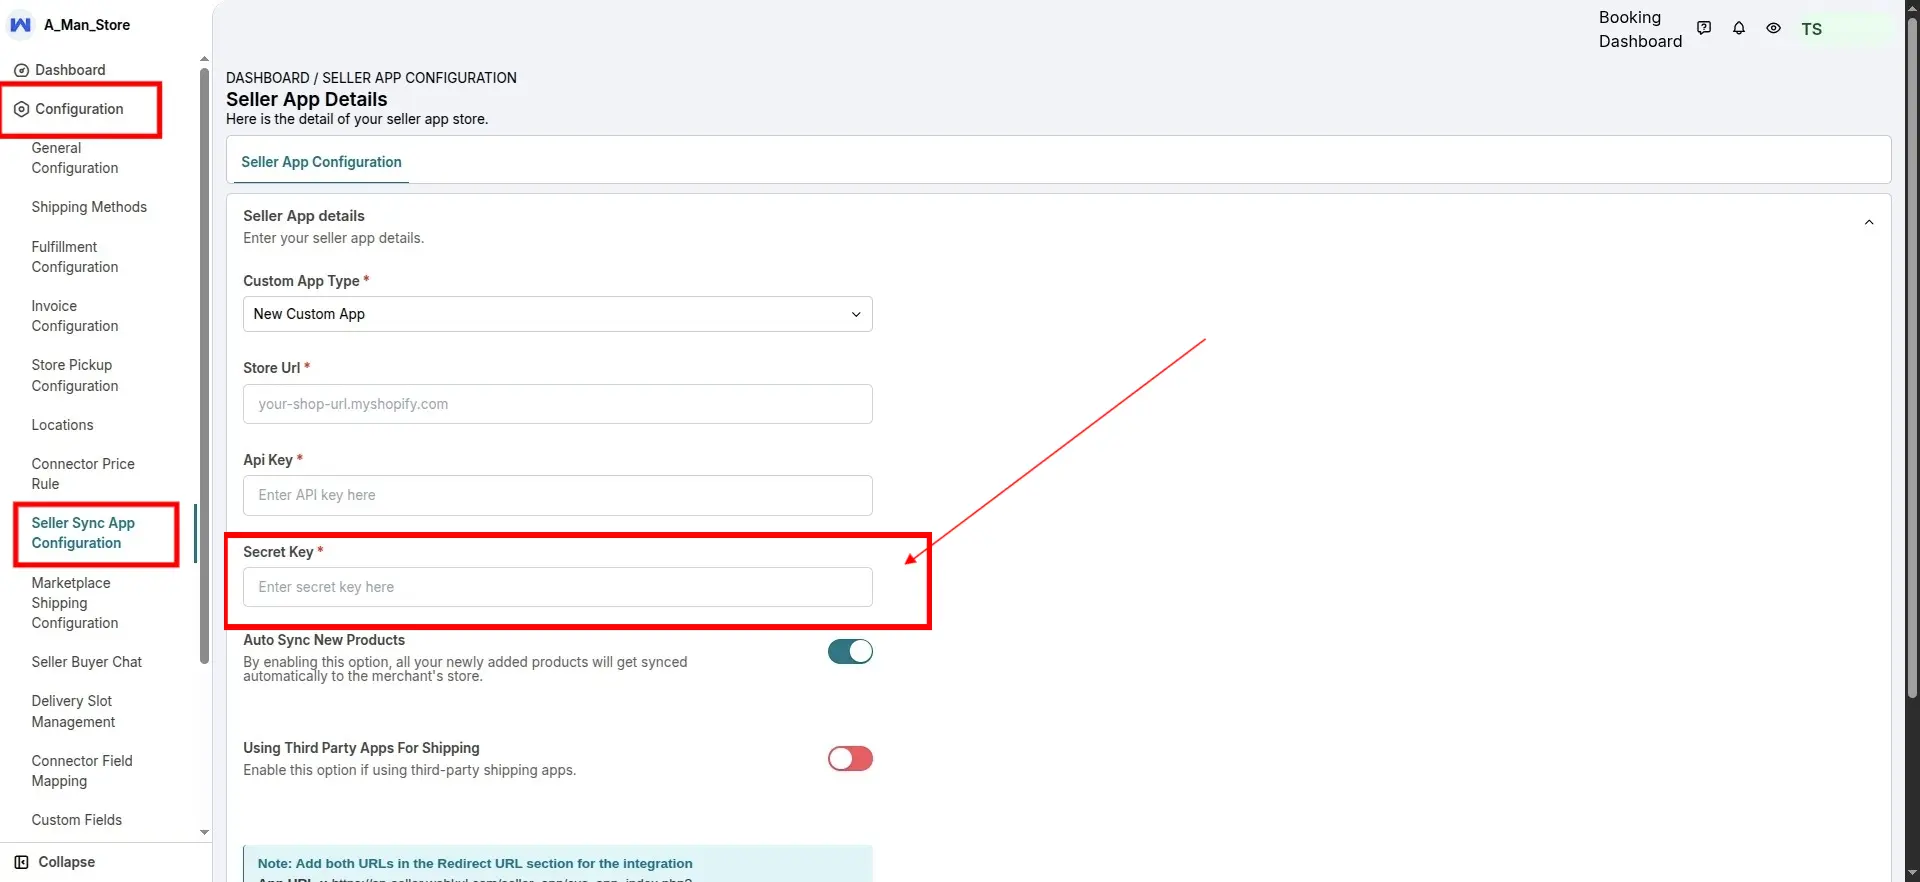Image resolution: width=1920 pixels, height=882 pixels.
Task: Click the Booking Dashboard link
Action: pyautogui.click(x=1640, y=29)
